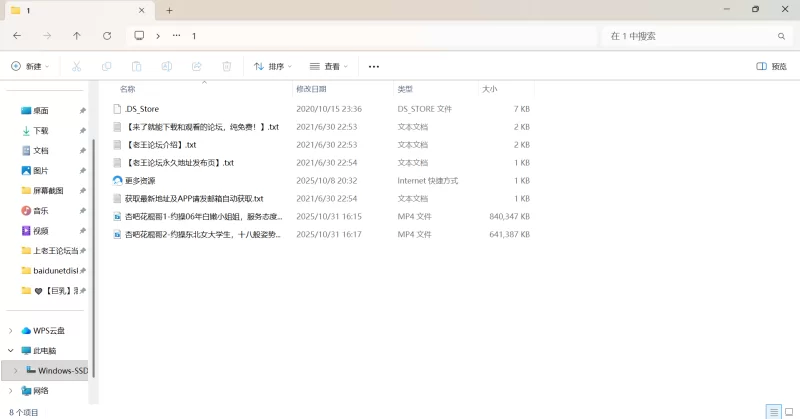Click the Share icon in the toolbar

(x=197, y=66)
